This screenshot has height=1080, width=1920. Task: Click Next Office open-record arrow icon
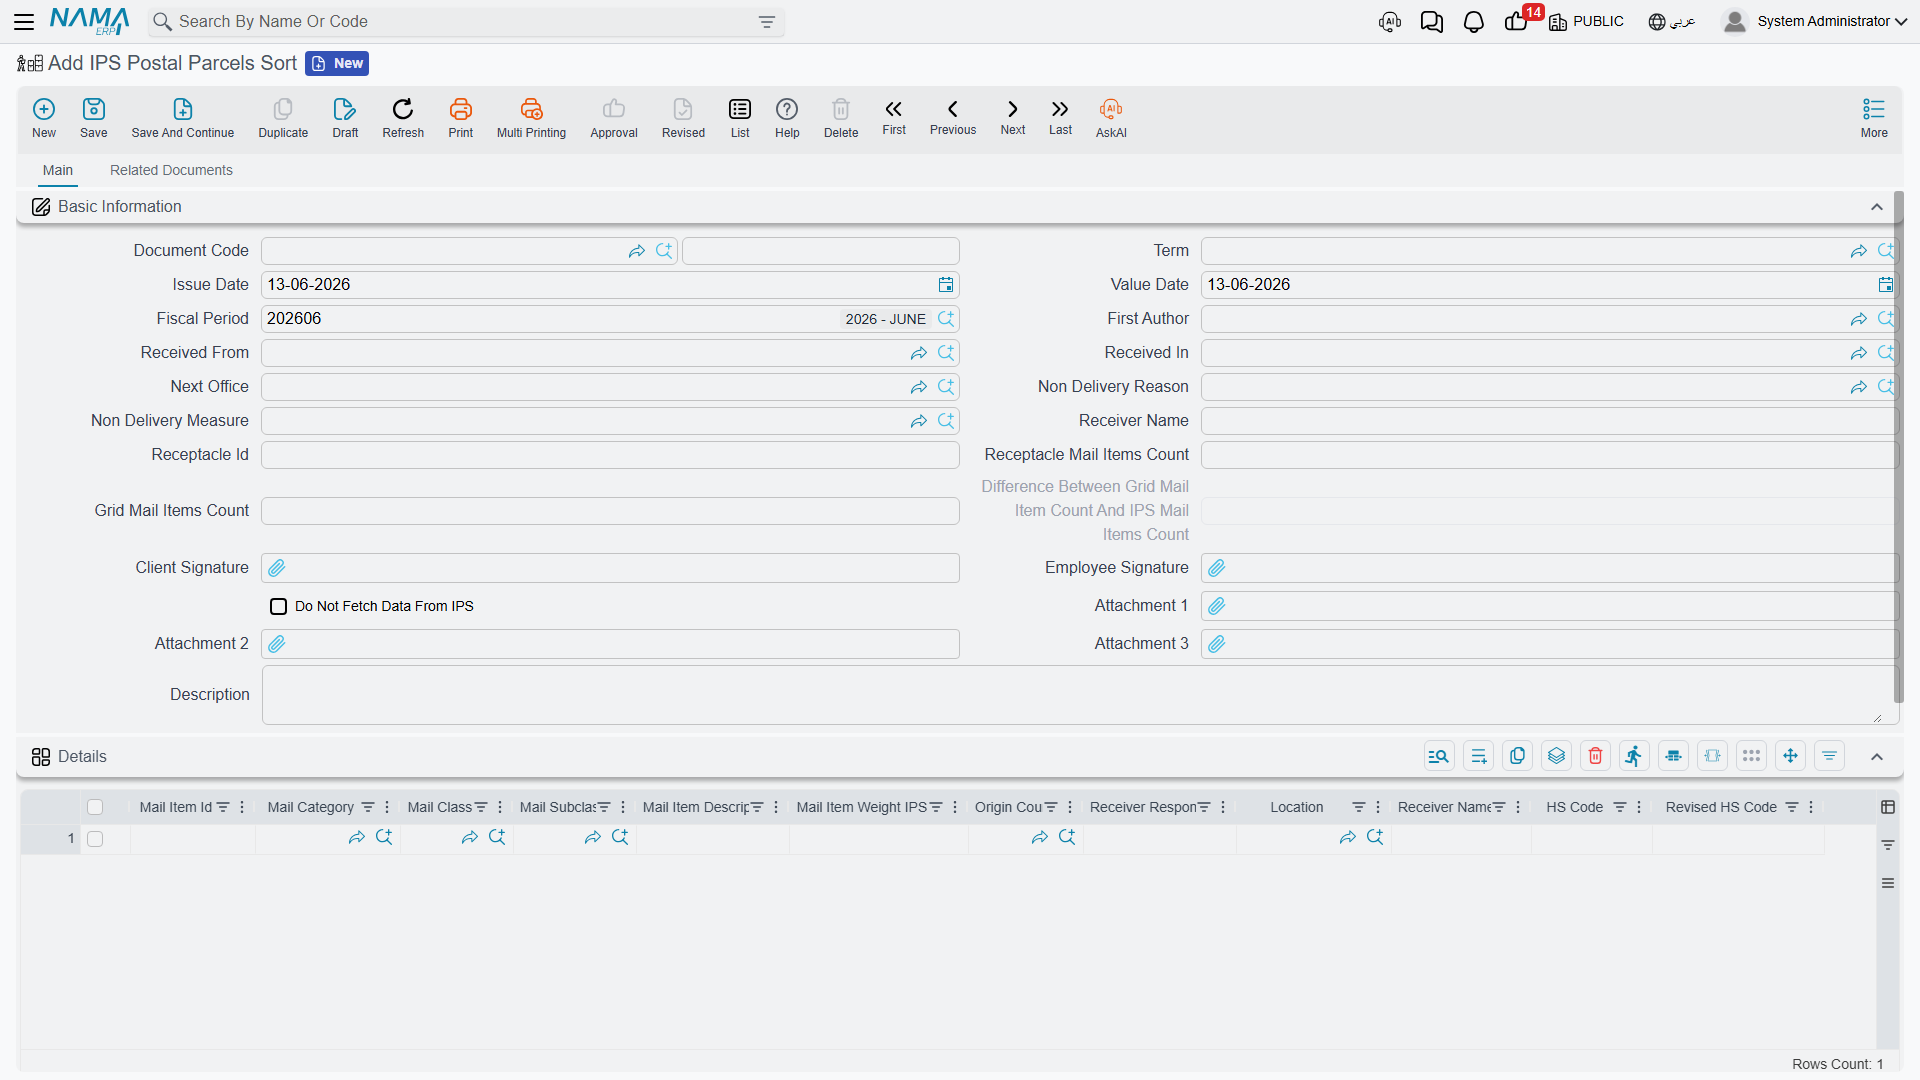pos(919,387)
